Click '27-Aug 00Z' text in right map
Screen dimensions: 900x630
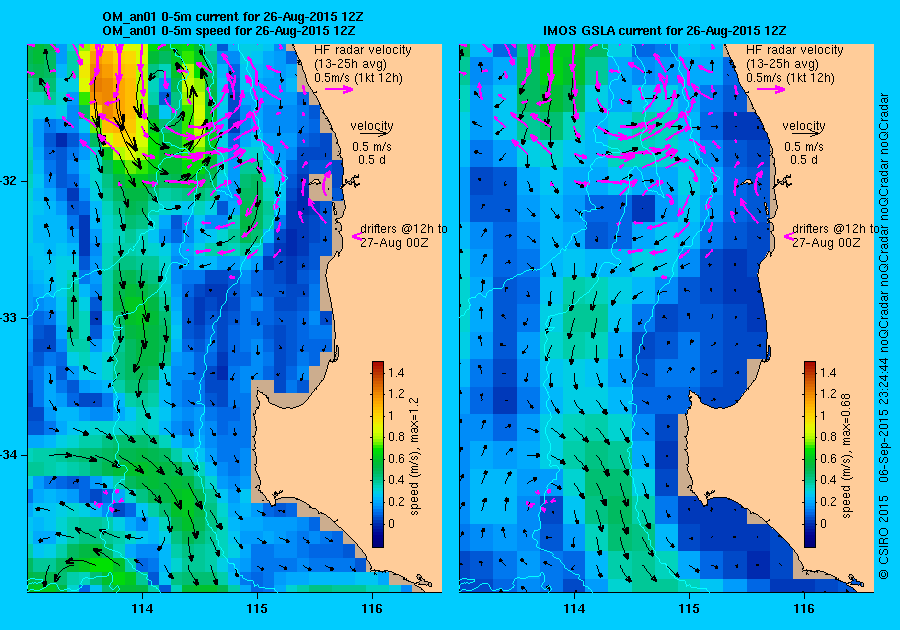pyautogui.click(x=827, y=243)
